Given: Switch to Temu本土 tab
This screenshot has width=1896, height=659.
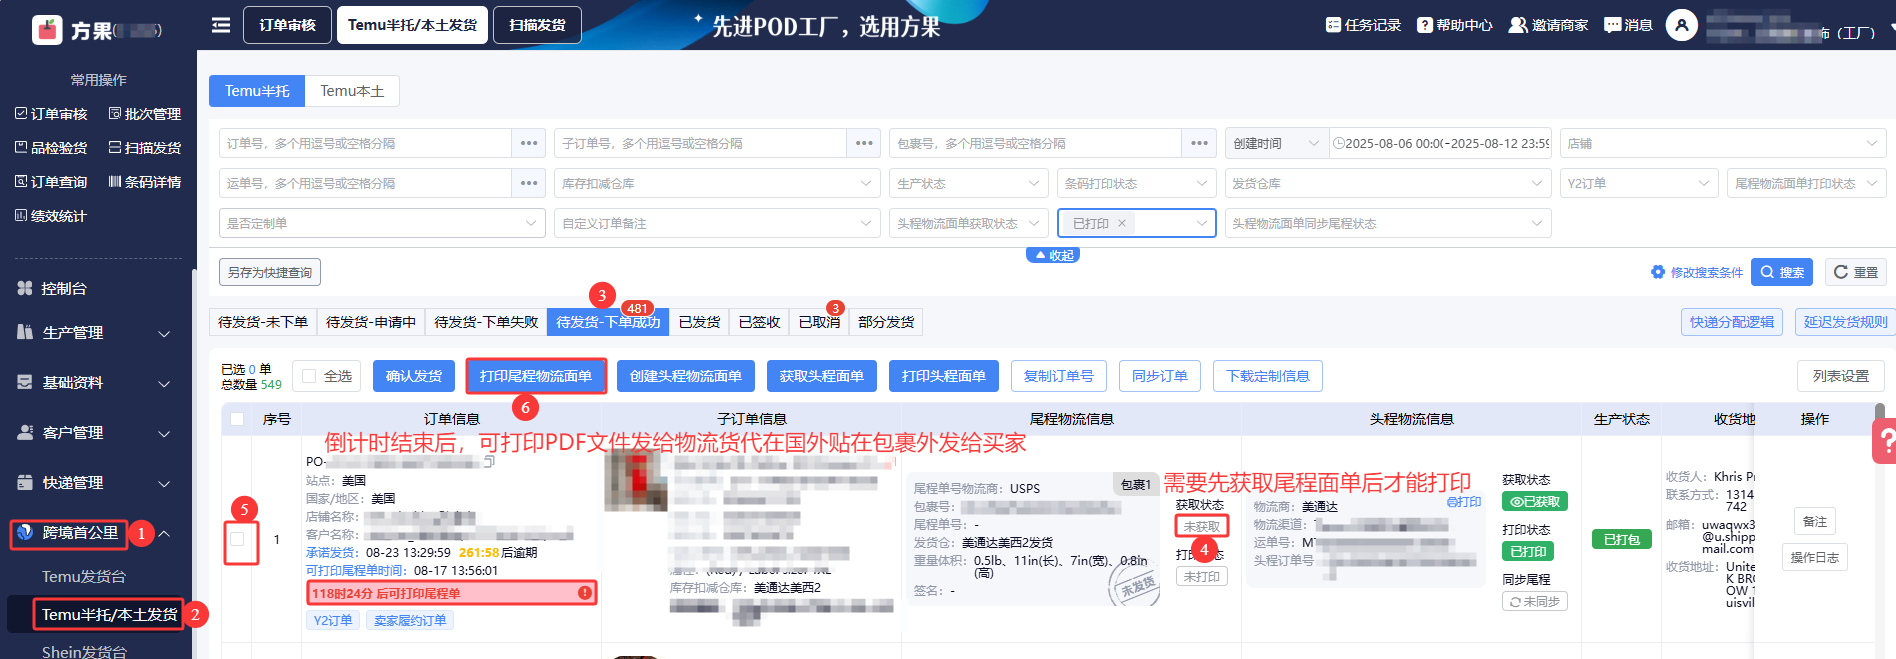Looking at the screenshot, I should click(x=352, y=91).
